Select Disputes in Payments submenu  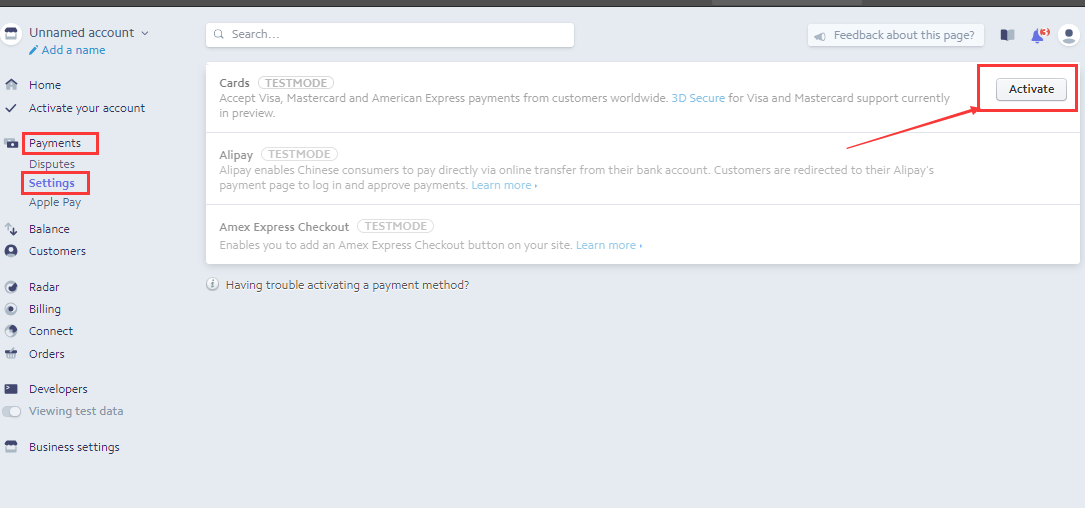pyautogui.click(x=52, y=164)
